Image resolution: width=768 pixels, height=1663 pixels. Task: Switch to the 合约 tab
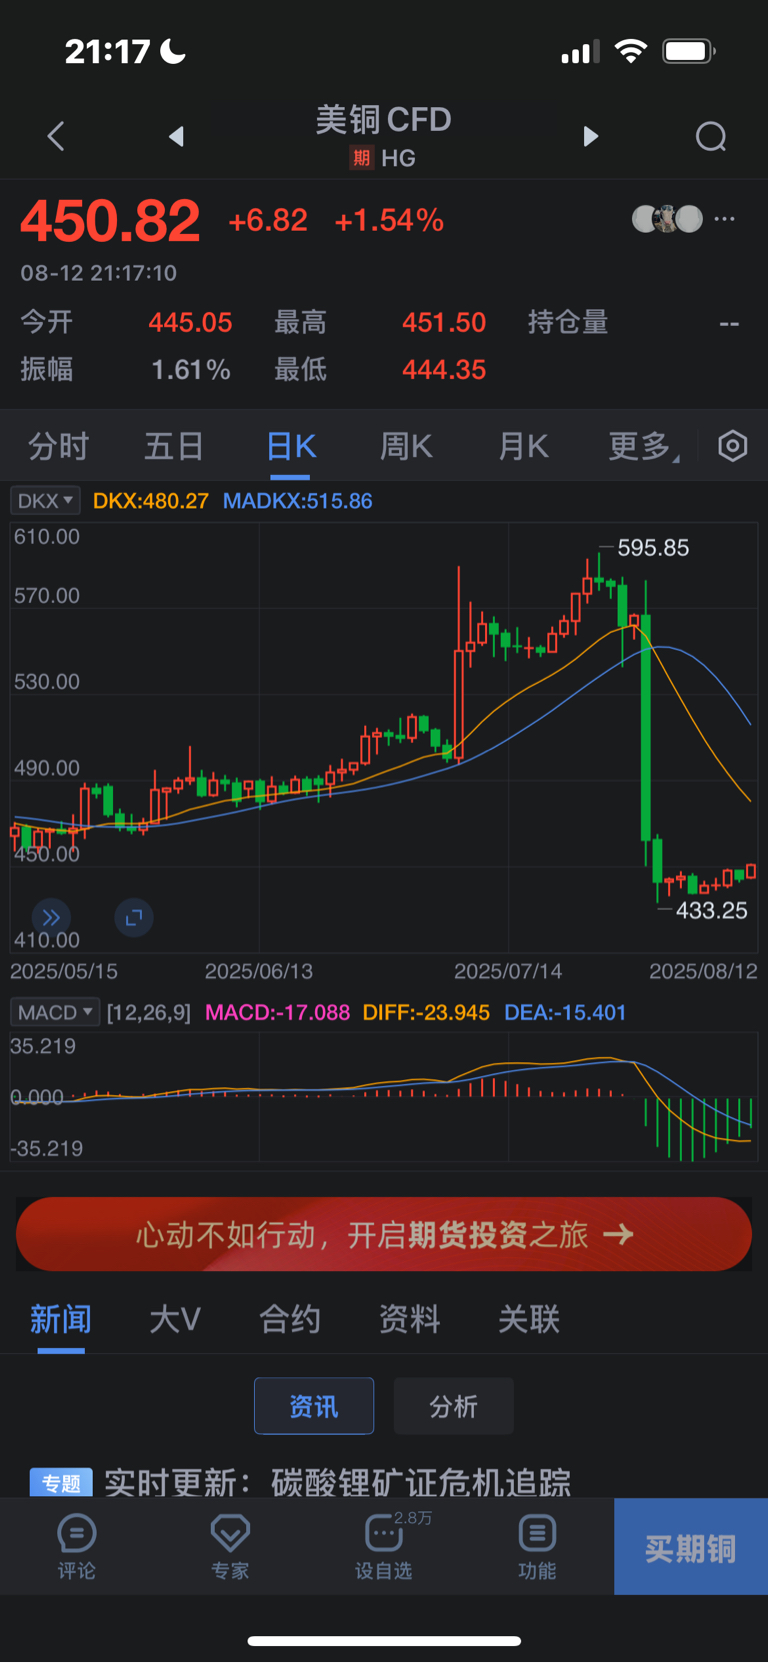[x=290, y=1319]
